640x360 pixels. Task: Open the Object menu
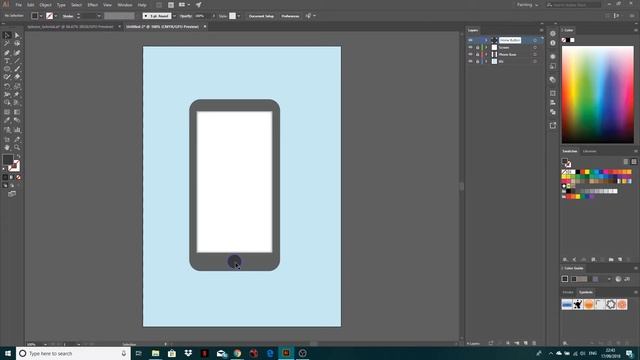pyautogui.click(x=45, y=5)
